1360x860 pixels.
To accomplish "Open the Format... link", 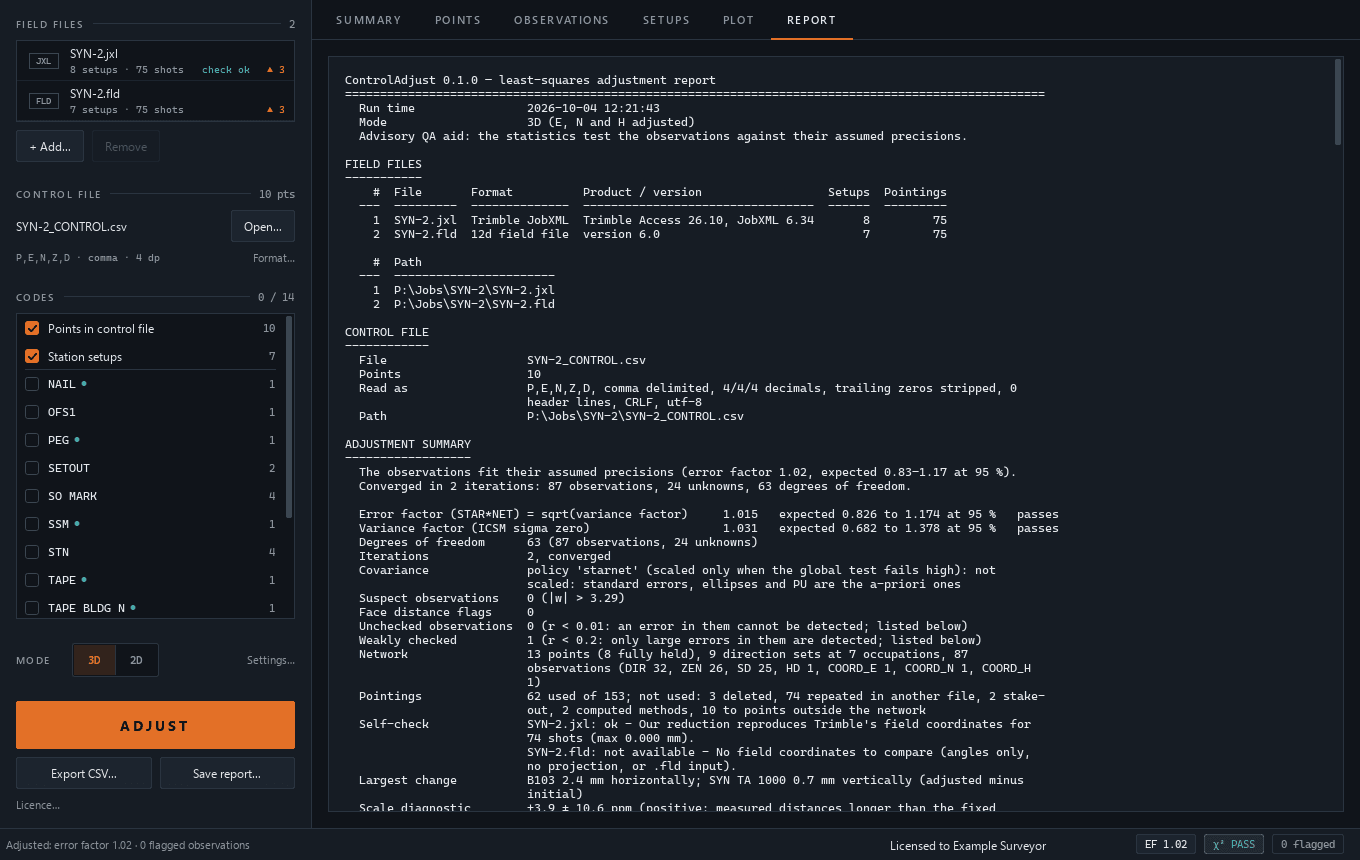I will [x=274, y=258].
